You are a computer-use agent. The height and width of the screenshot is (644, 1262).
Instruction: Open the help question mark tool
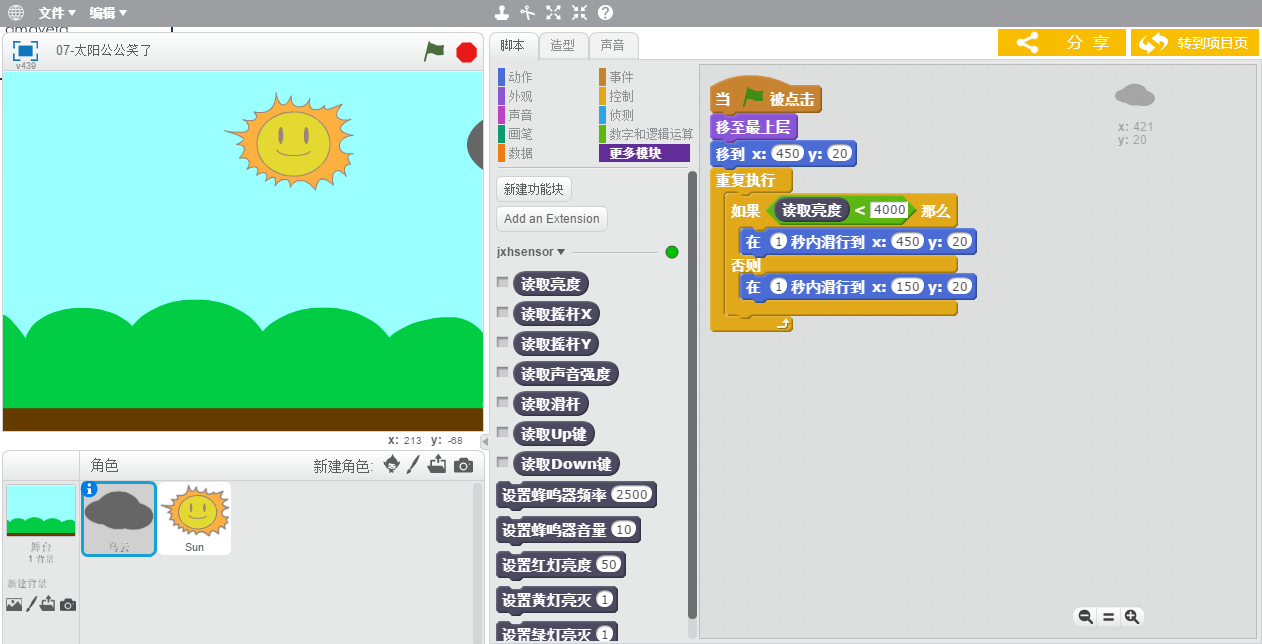[x=605, y=13]
